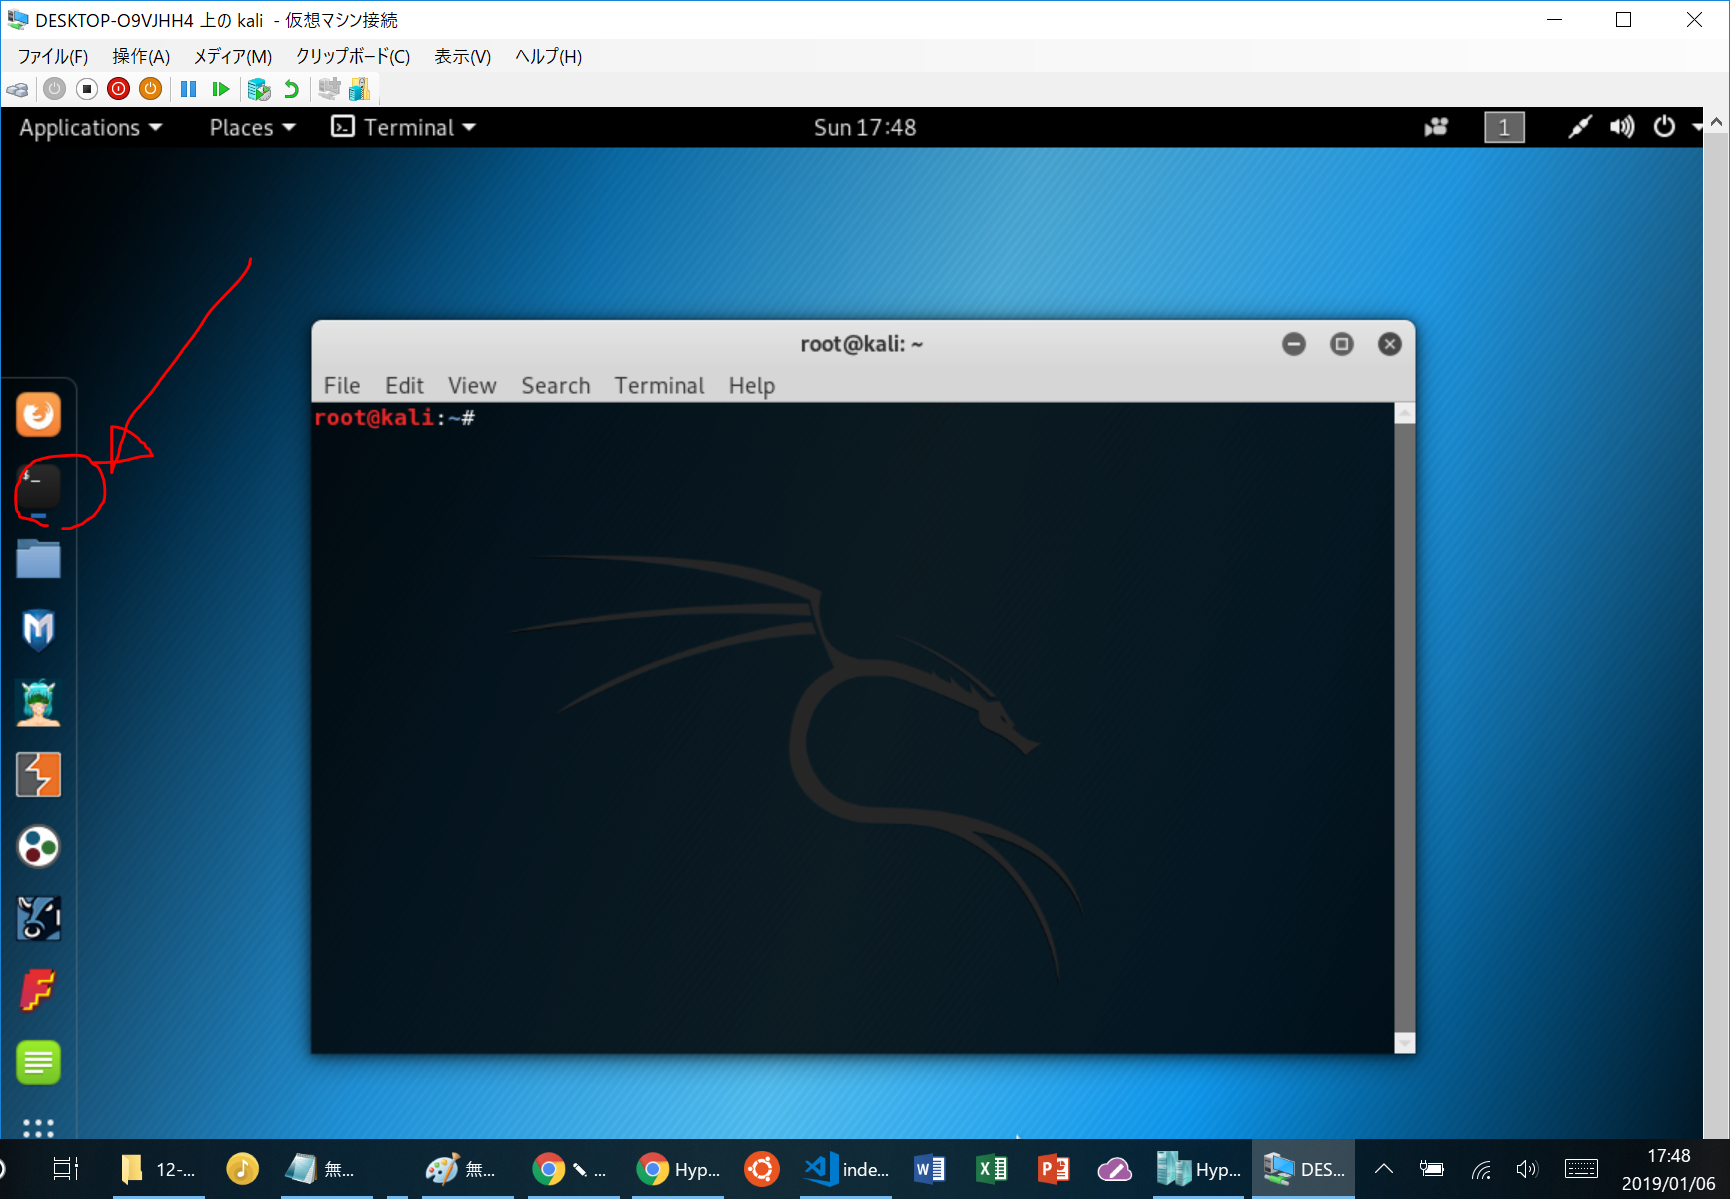Open the メディア(M) menu

point(232,57)
